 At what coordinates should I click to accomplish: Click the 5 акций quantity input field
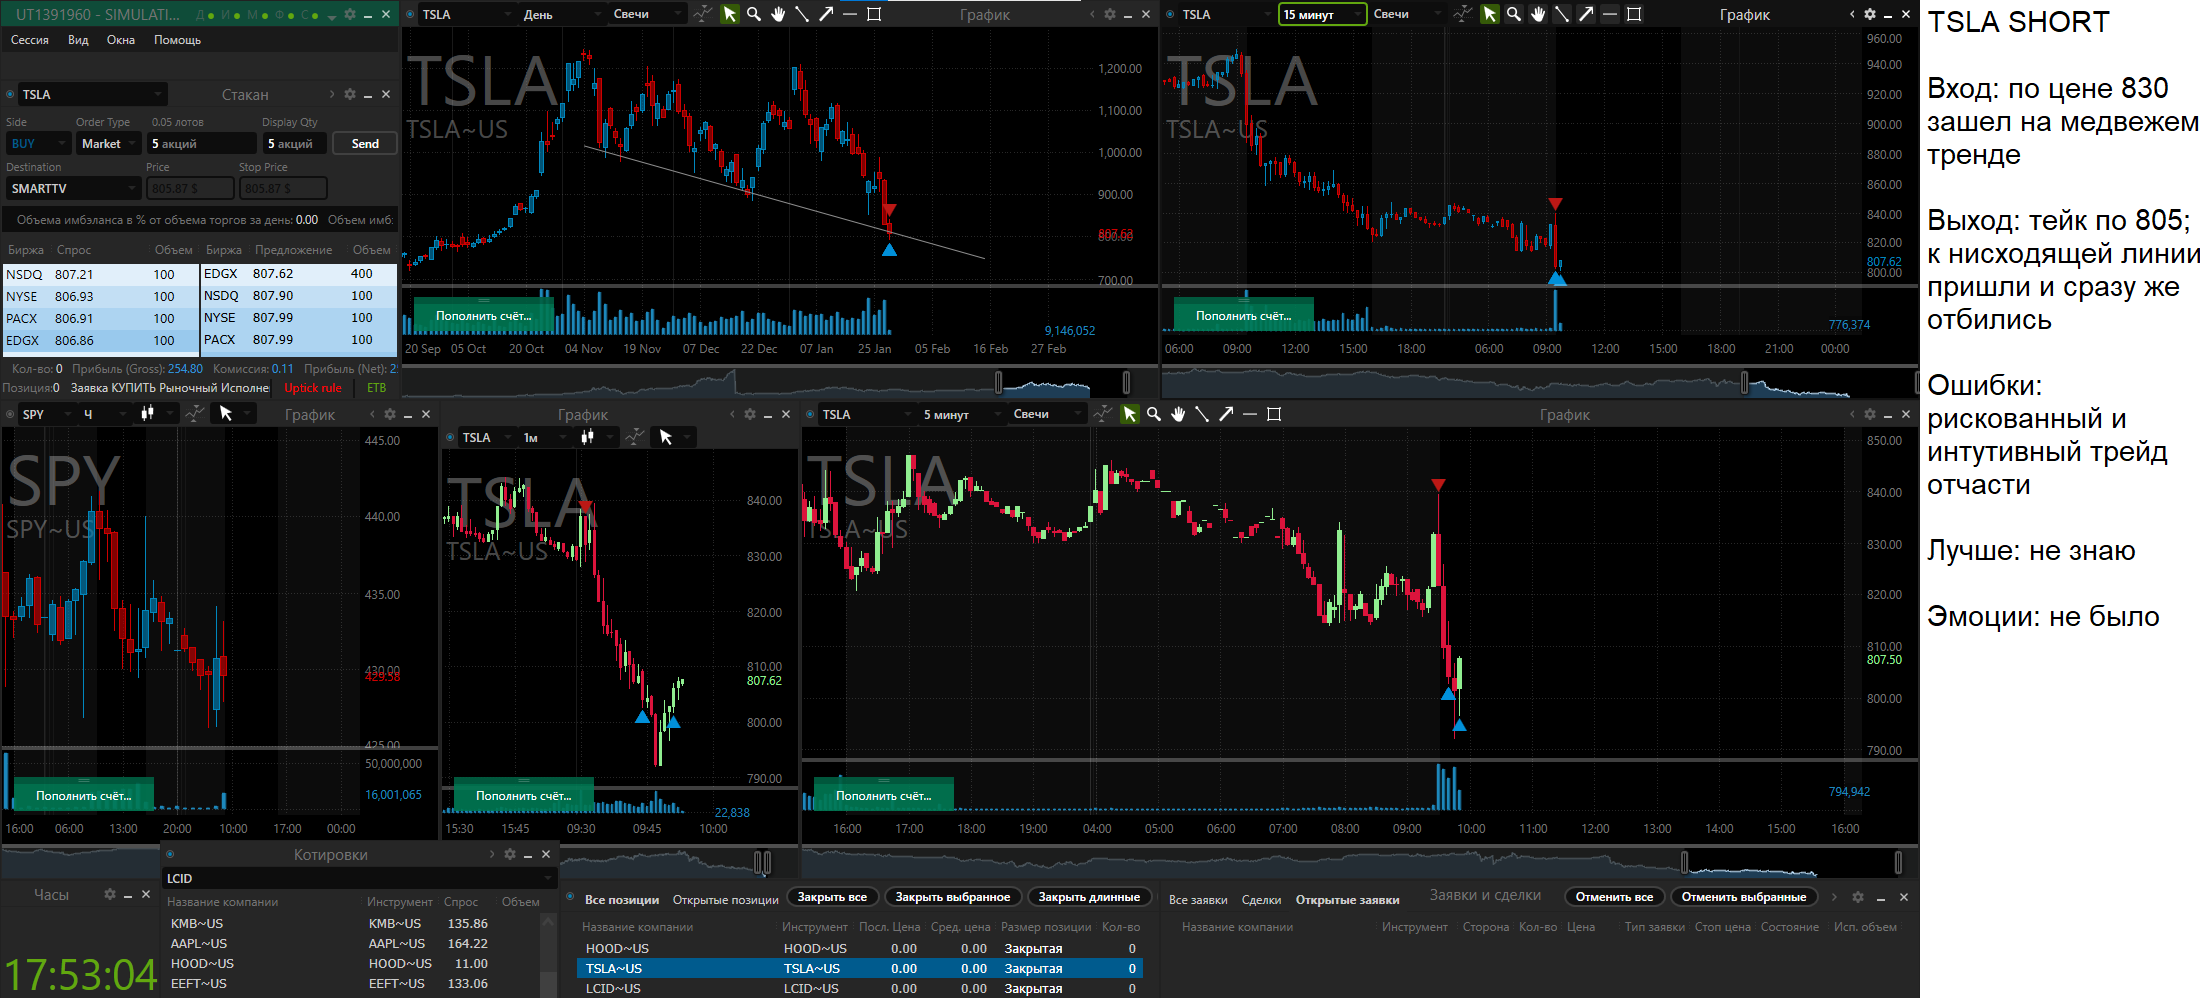coord(202,144)
